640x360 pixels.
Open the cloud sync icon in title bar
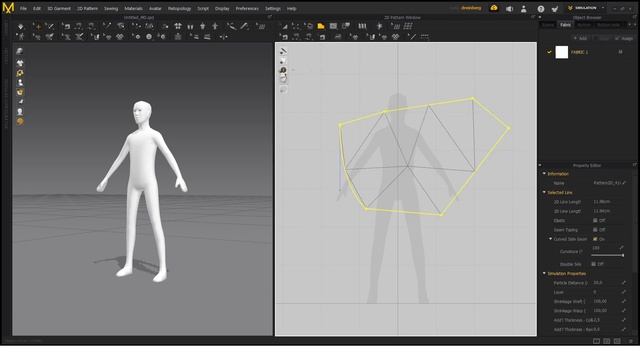pos(494,8)
